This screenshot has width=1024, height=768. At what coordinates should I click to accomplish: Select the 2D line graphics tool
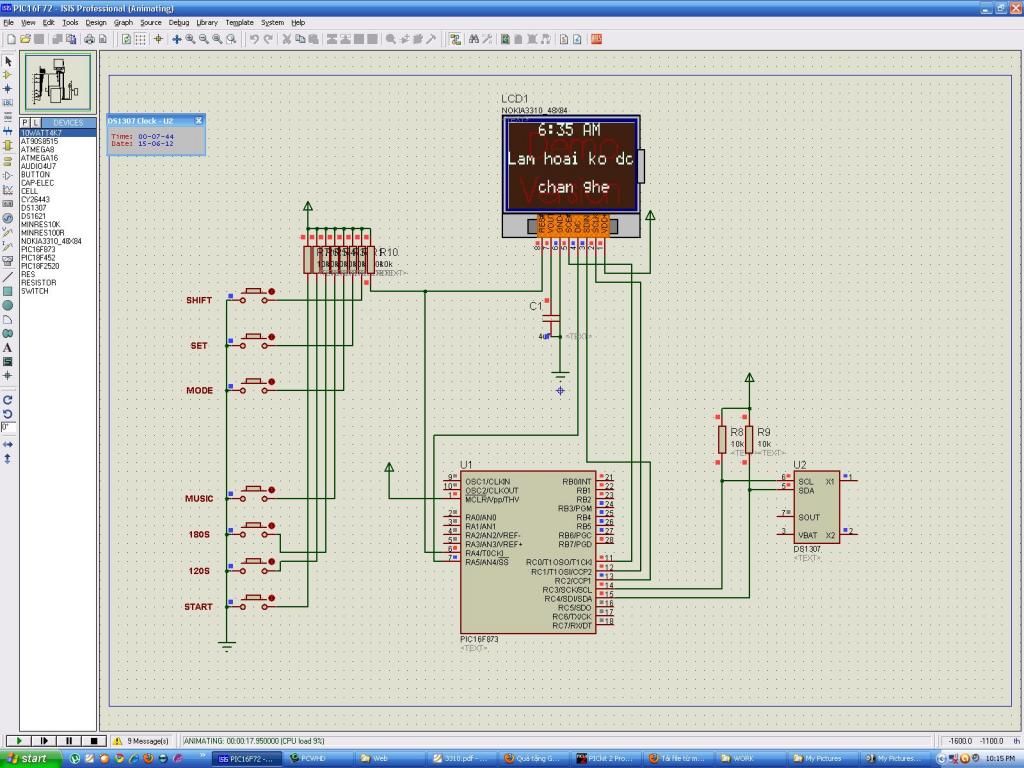tap(8, 276)
